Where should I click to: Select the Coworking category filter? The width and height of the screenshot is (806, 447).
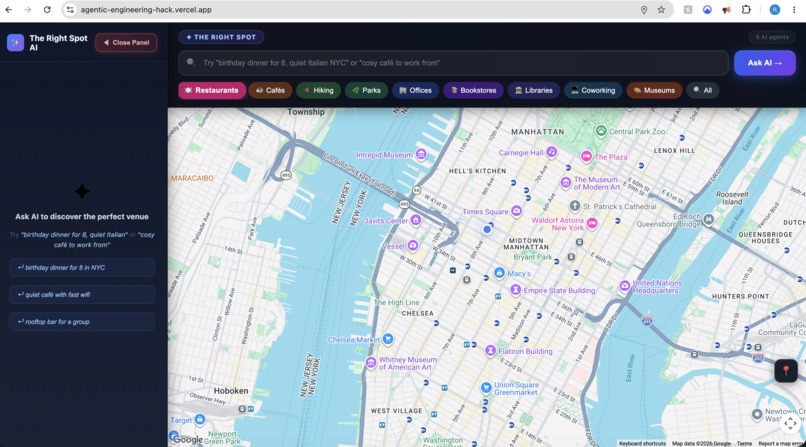(x=593, y=90)
